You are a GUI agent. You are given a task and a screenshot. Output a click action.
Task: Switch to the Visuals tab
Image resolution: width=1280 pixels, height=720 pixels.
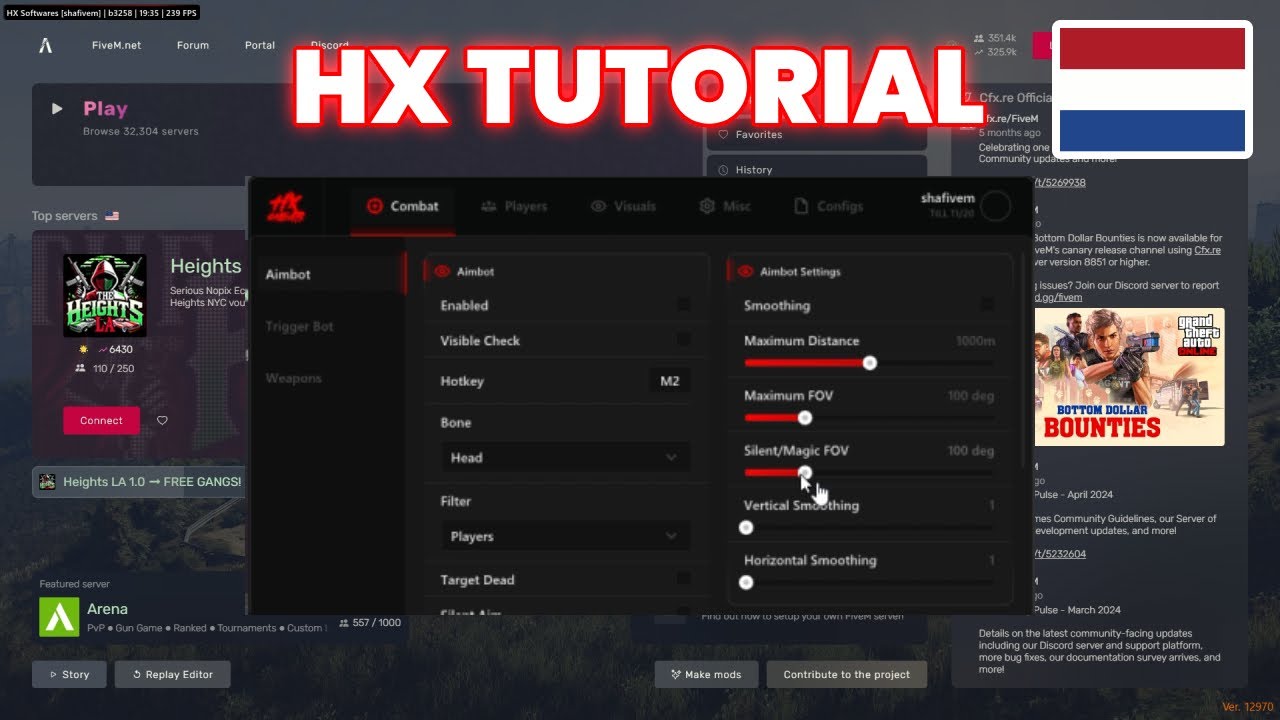click(x=623, y=206)
